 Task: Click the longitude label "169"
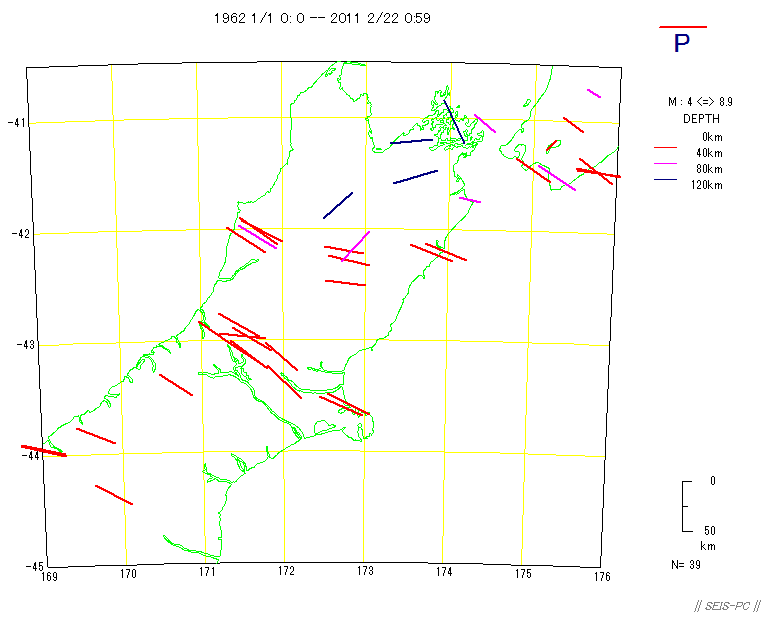click(49, 577)
